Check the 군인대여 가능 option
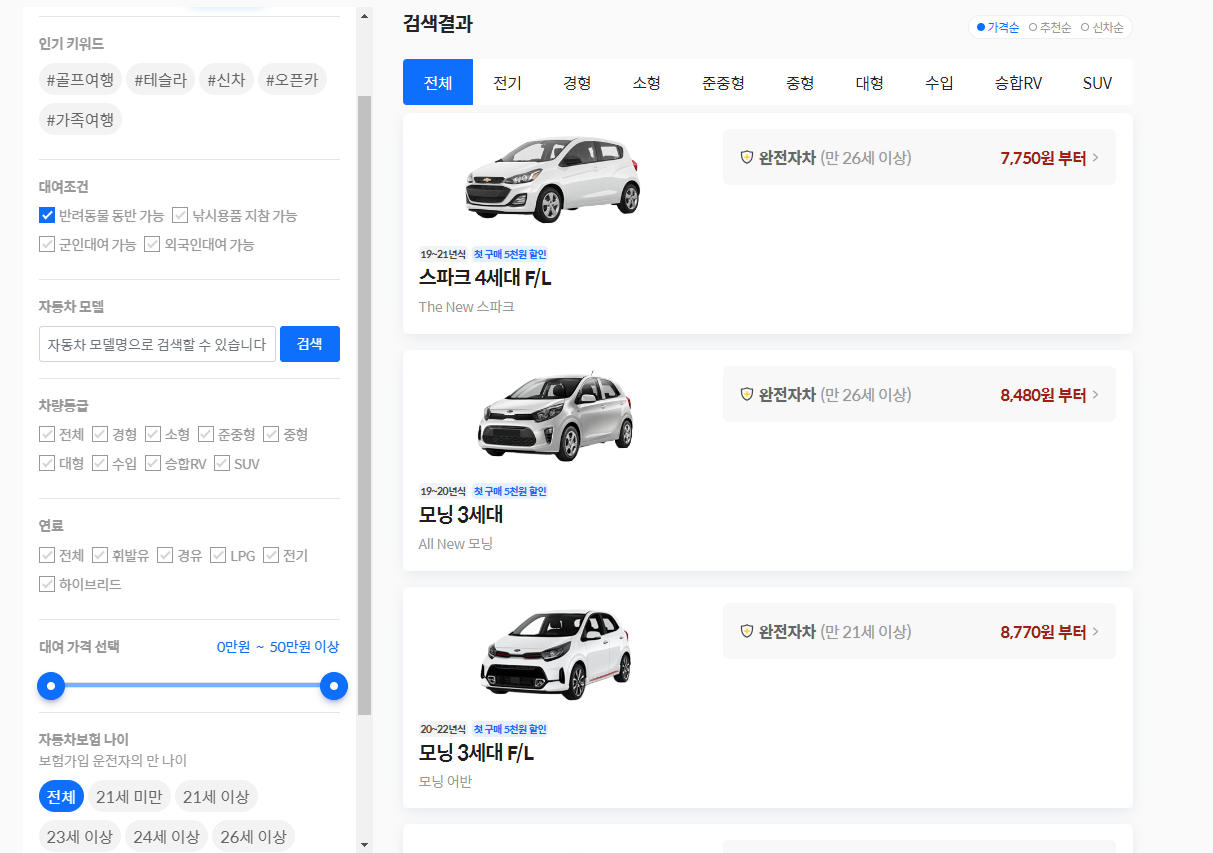1213x853 pixels. pyautogui.click(x=46, y=243)
